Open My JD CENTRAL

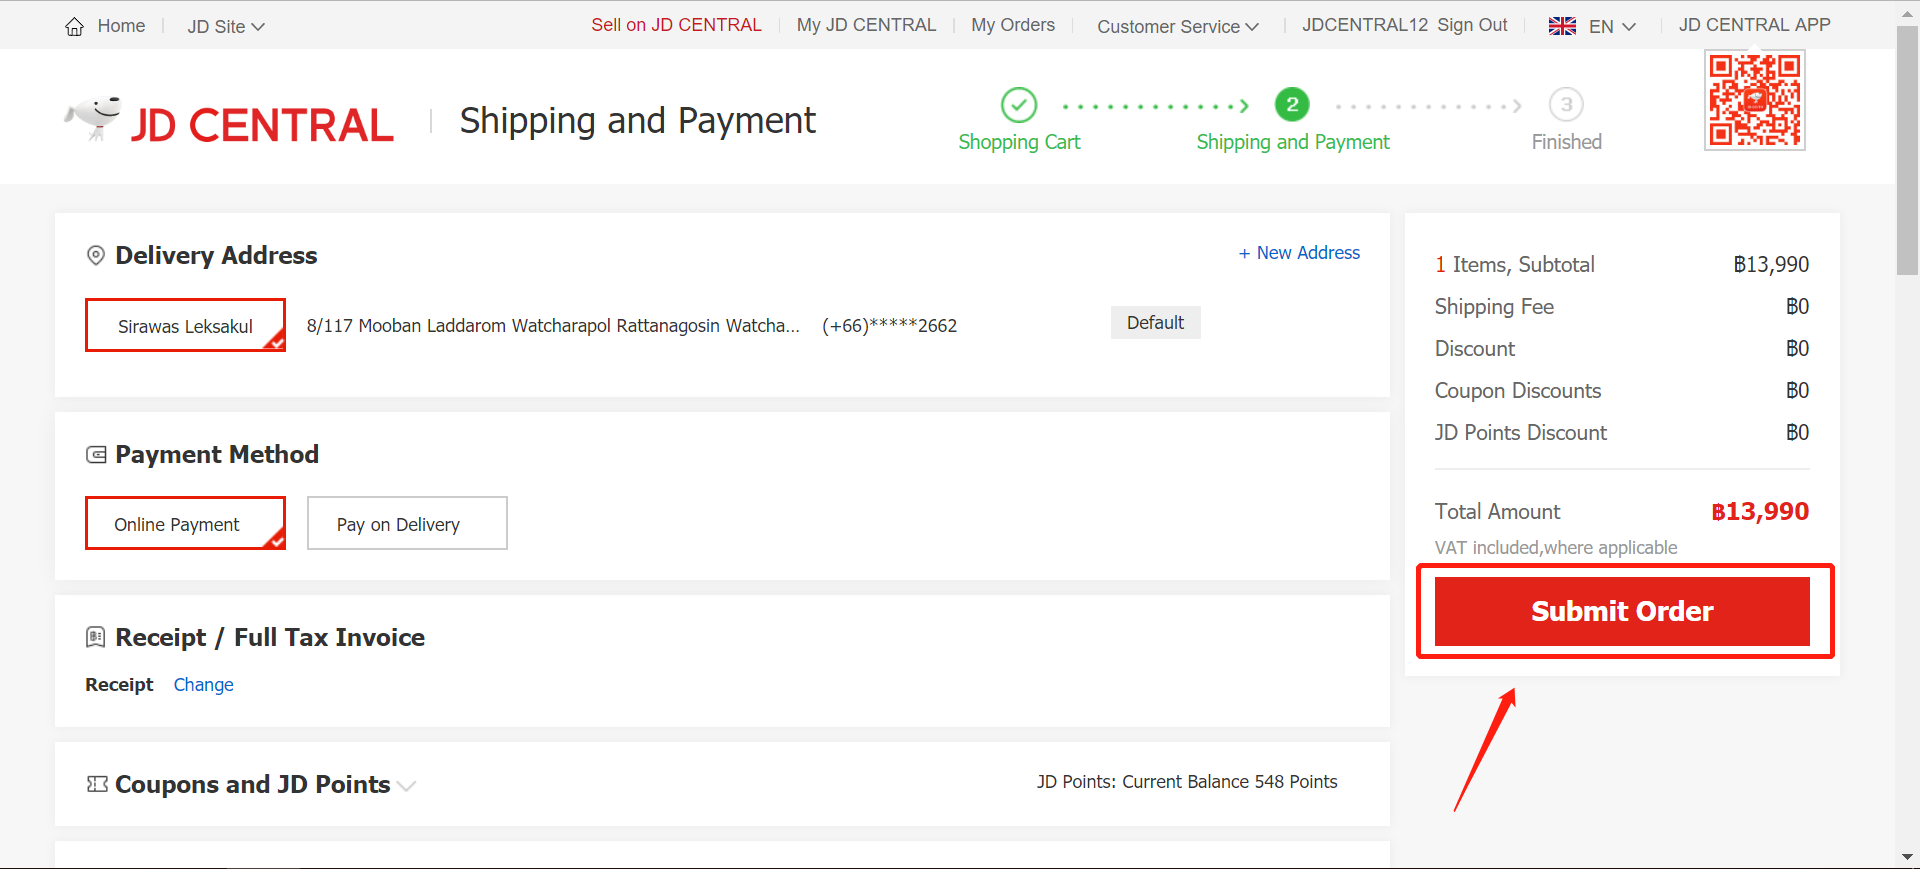click(866, 25)
